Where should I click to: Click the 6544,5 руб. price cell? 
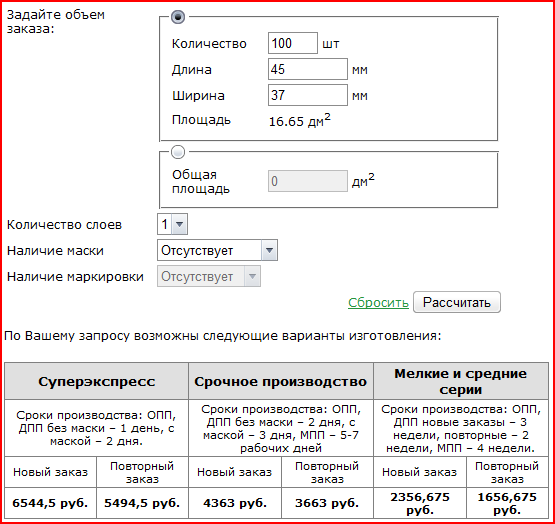(x=50, y=503)
